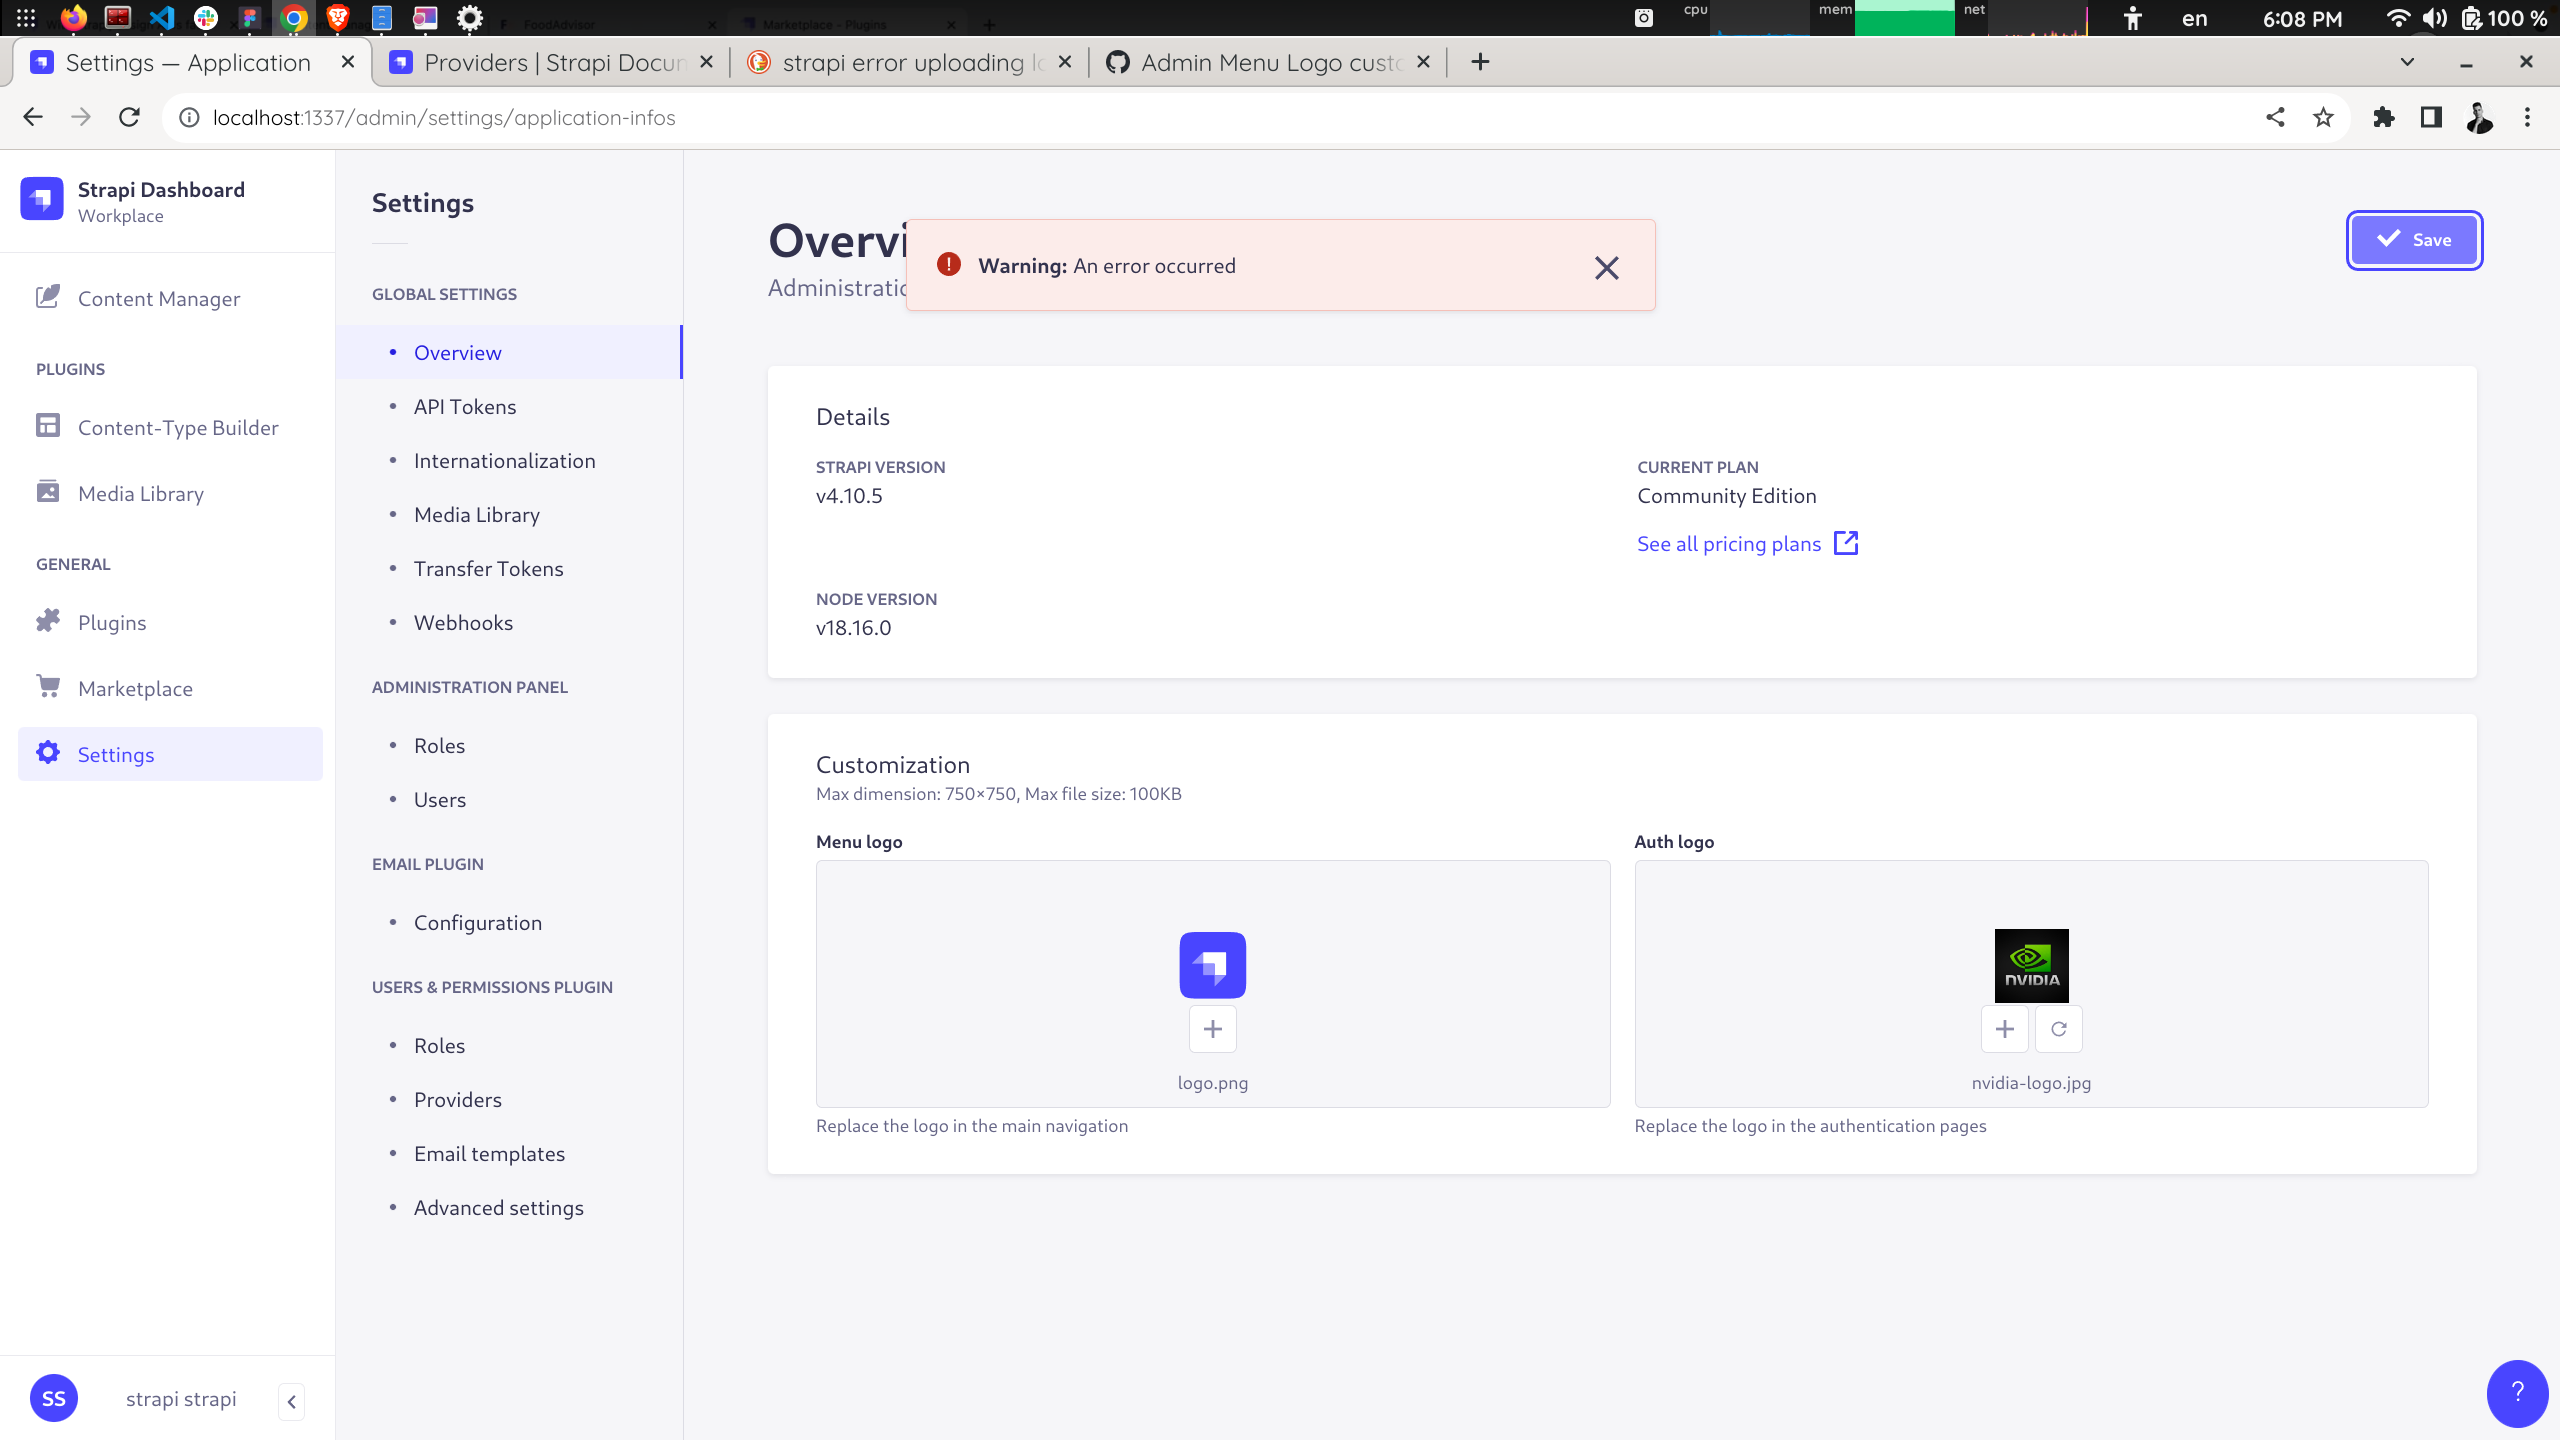
Task: Open the browser tab search chevron
Action: tap(2407, 62)
